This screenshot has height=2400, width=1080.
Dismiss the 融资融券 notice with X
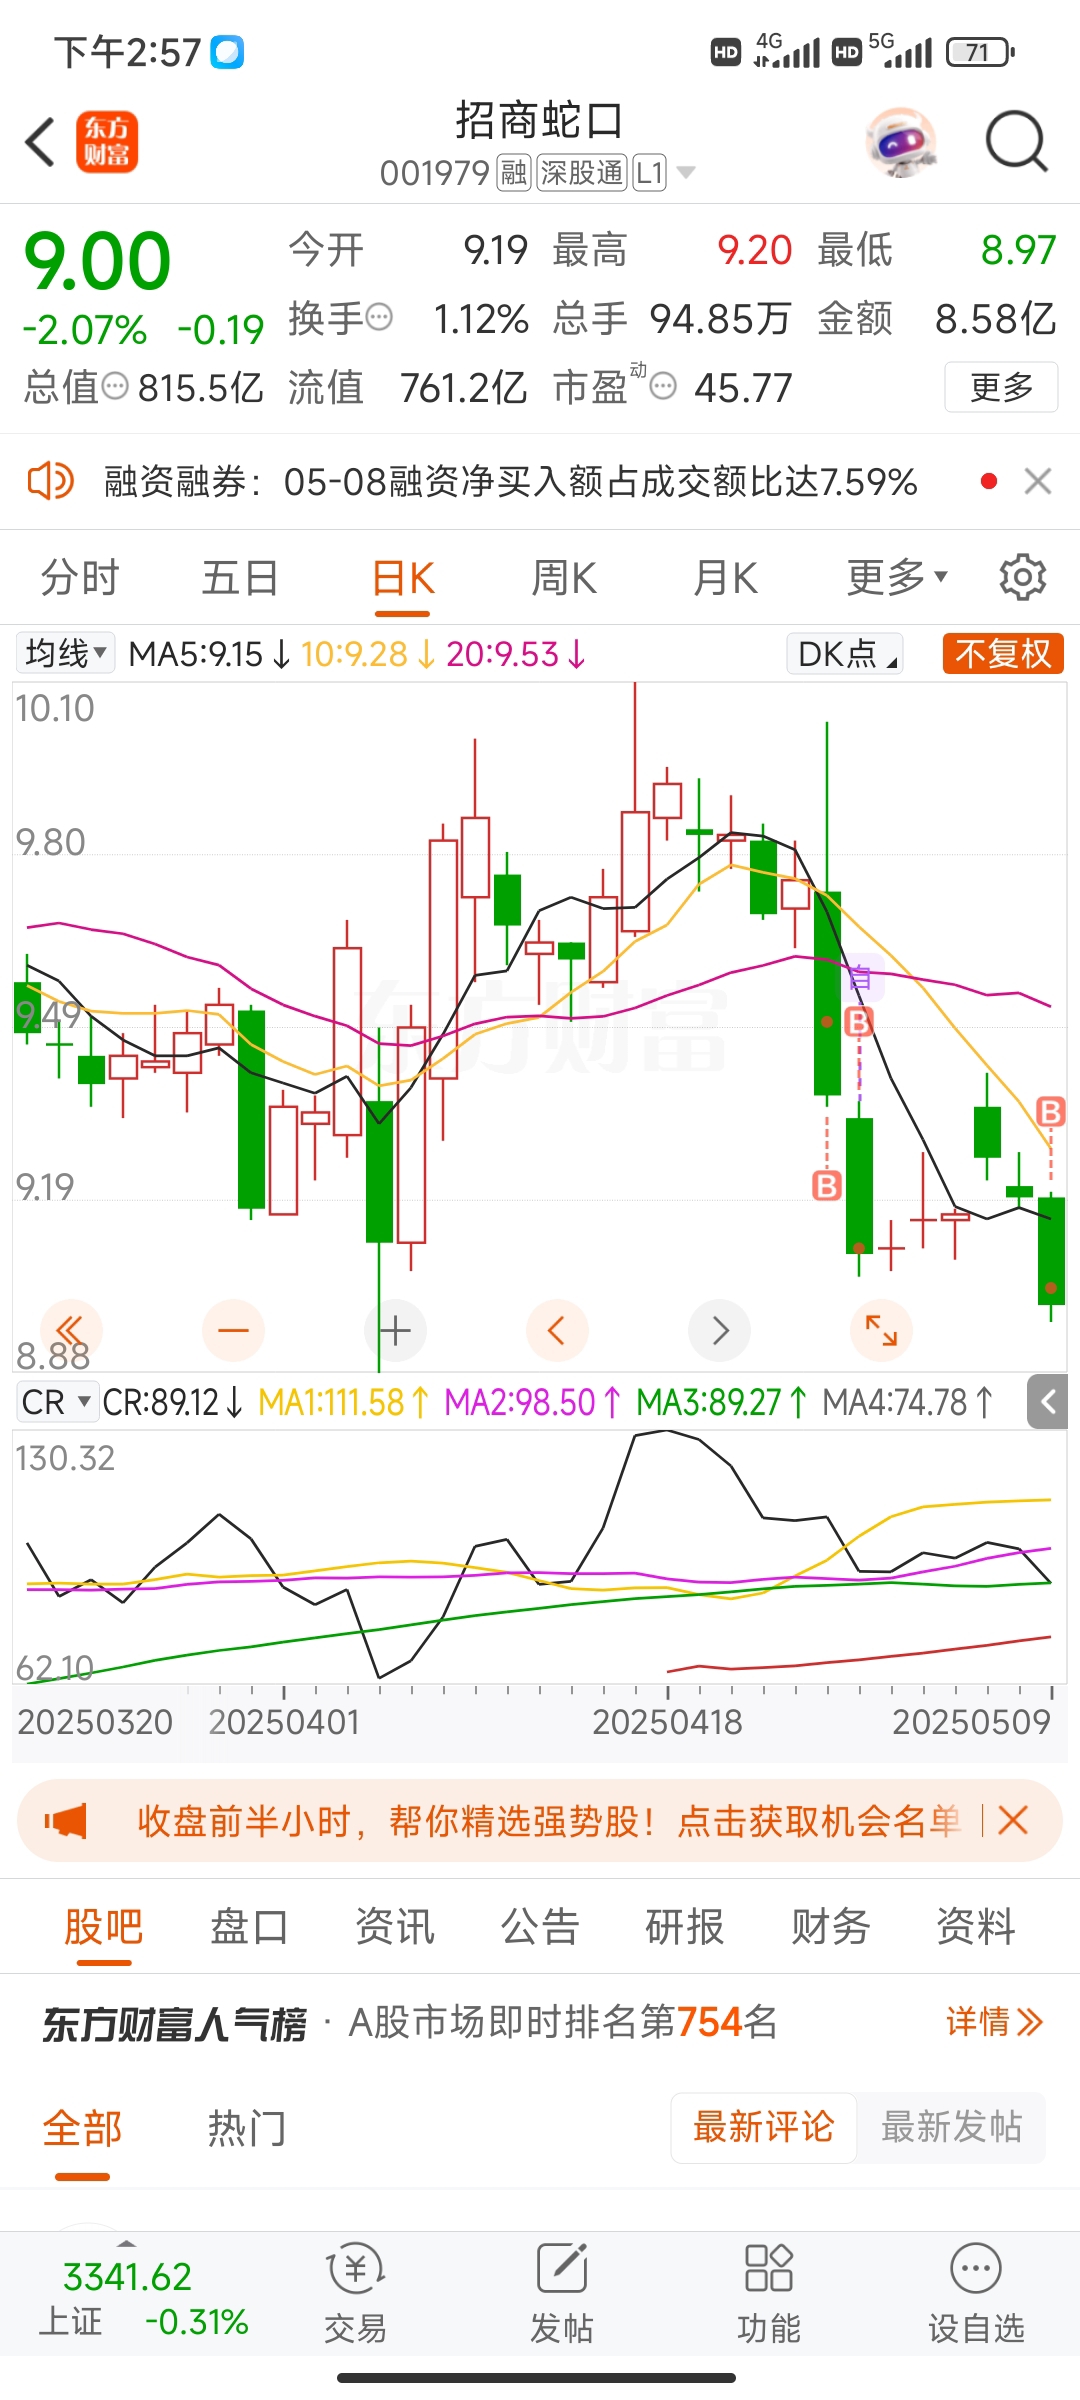pyautogui.click(x=1038, y=481)
